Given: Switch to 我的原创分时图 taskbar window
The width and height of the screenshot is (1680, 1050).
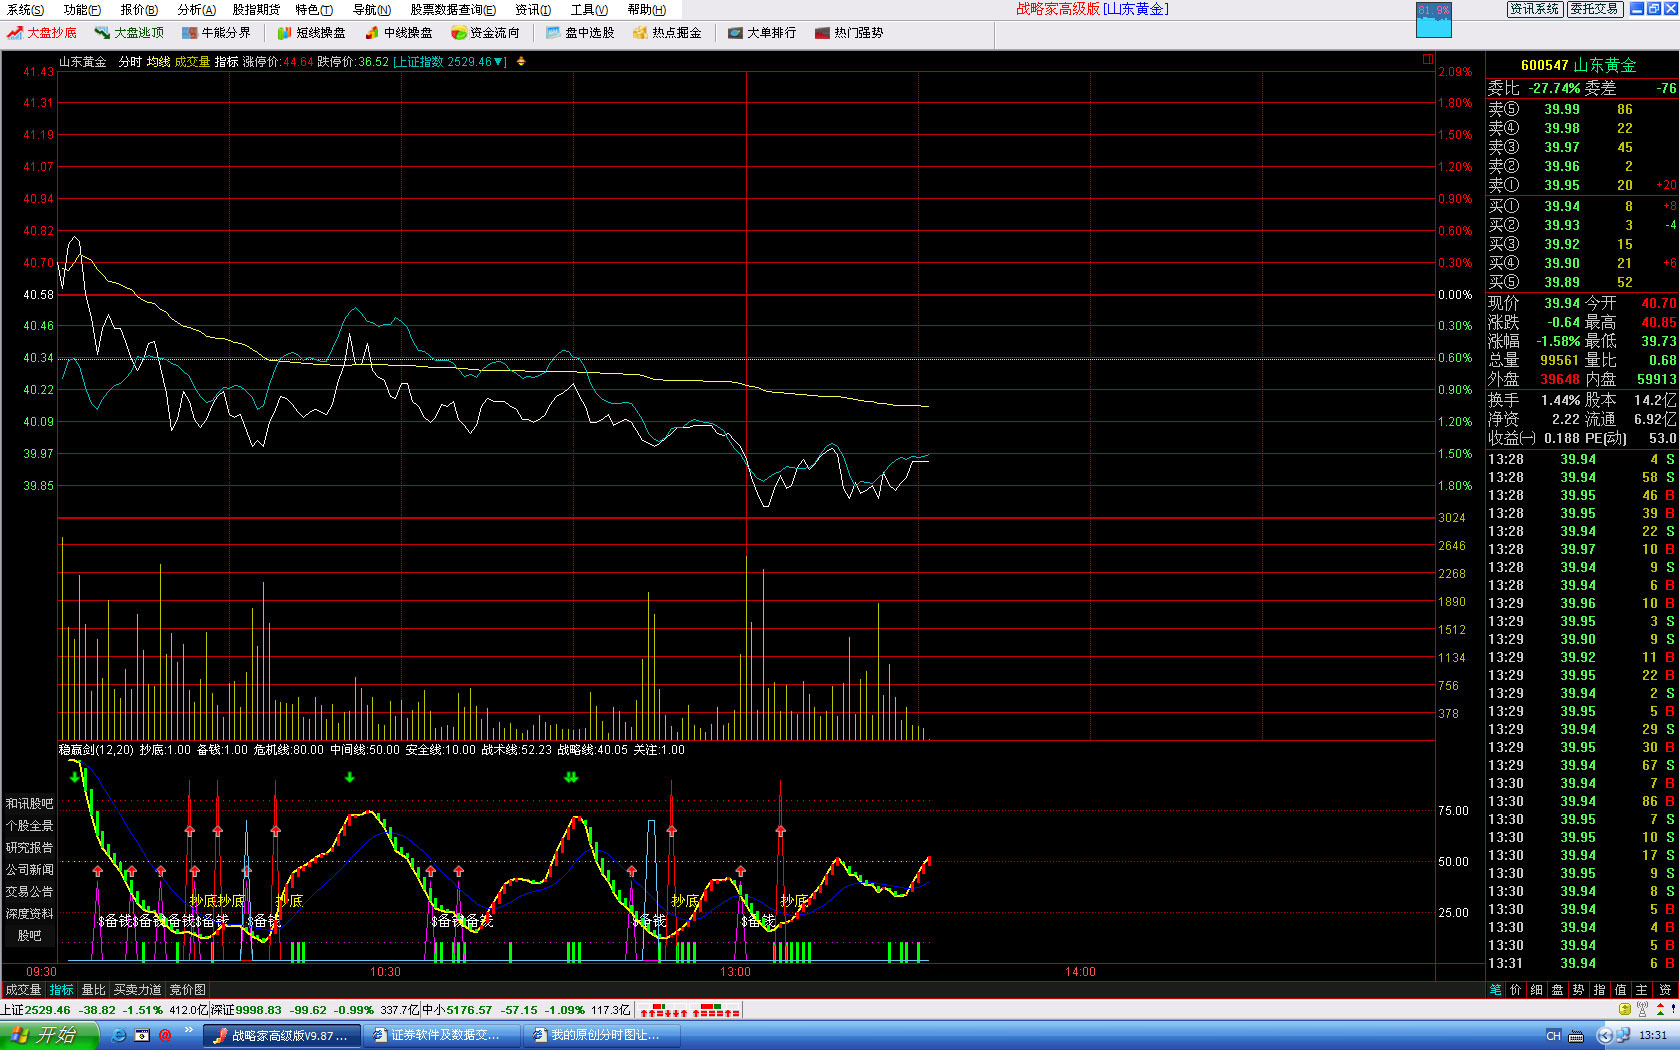Looking at the screenshot, I should click(603, 1036).
